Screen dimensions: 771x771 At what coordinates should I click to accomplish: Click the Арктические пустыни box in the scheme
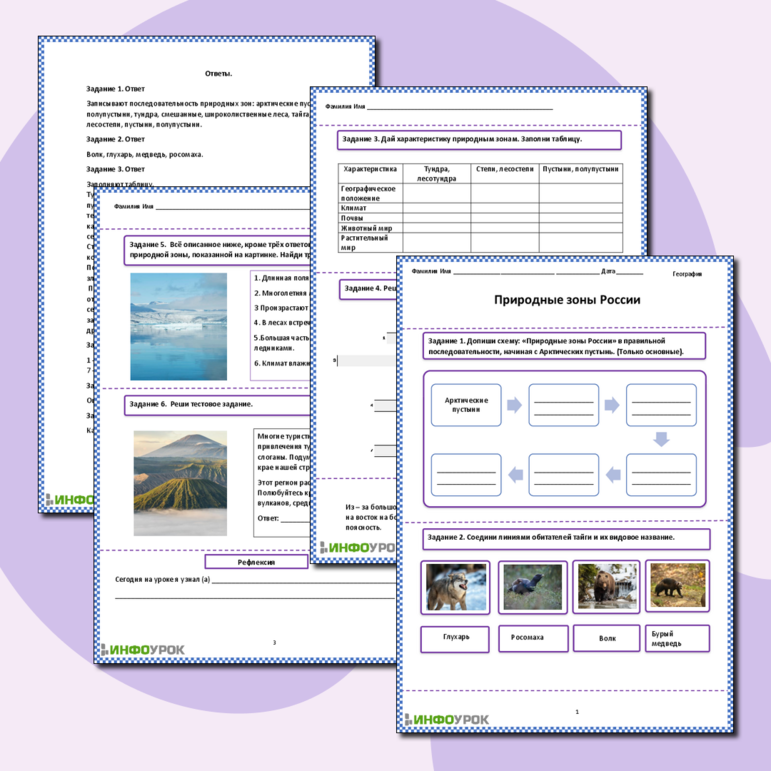click(466, 405)
